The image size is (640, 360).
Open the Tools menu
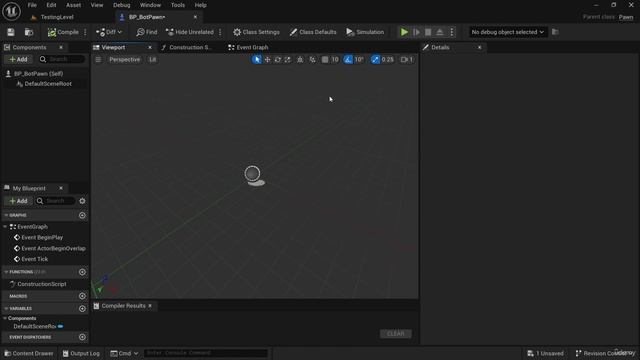(x=178, y=5)
